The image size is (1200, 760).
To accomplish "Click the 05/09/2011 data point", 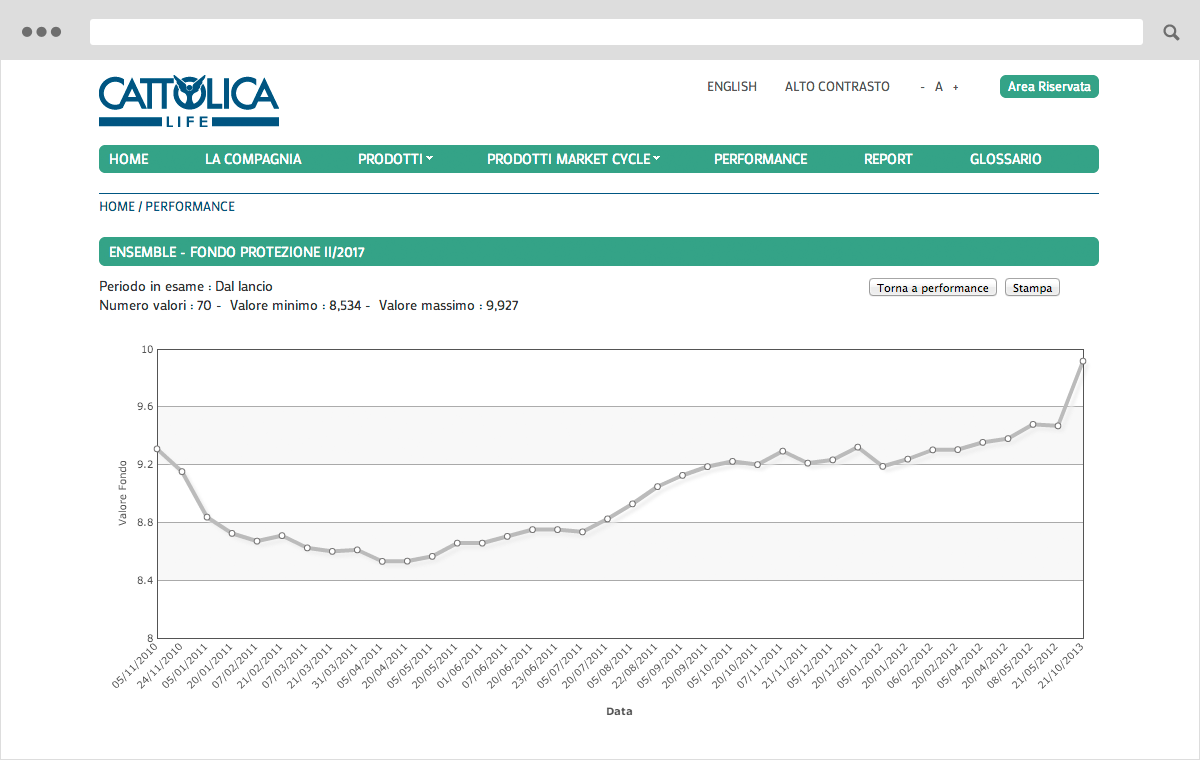I will tap(682, 475).
